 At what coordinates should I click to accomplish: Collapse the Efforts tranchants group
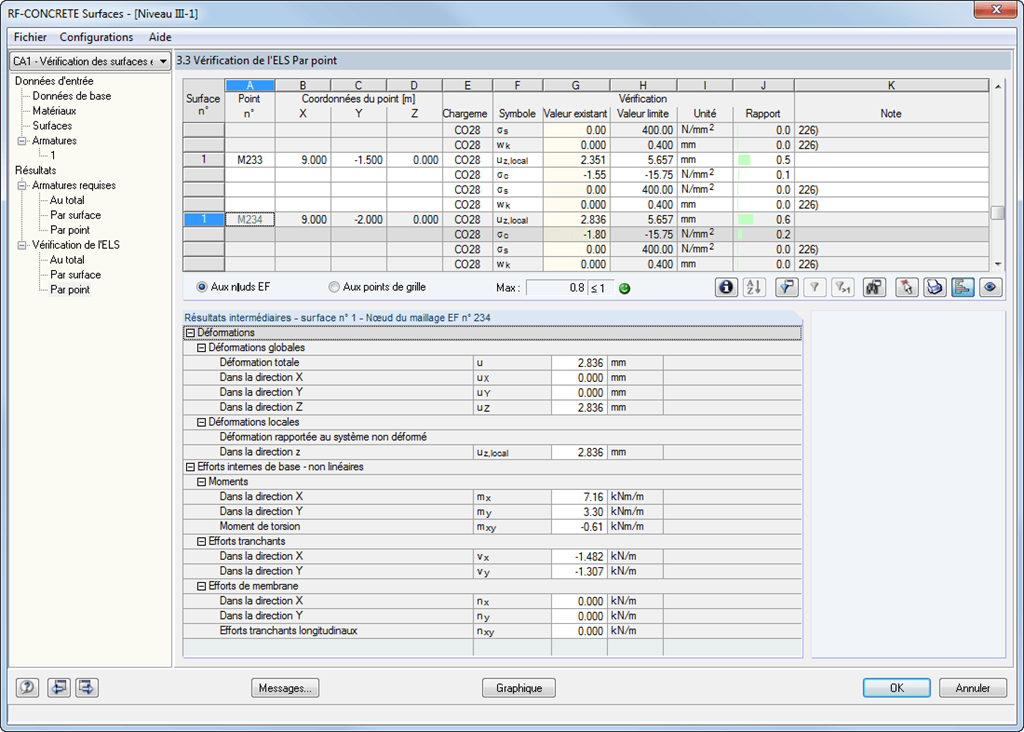pos(202,541)
